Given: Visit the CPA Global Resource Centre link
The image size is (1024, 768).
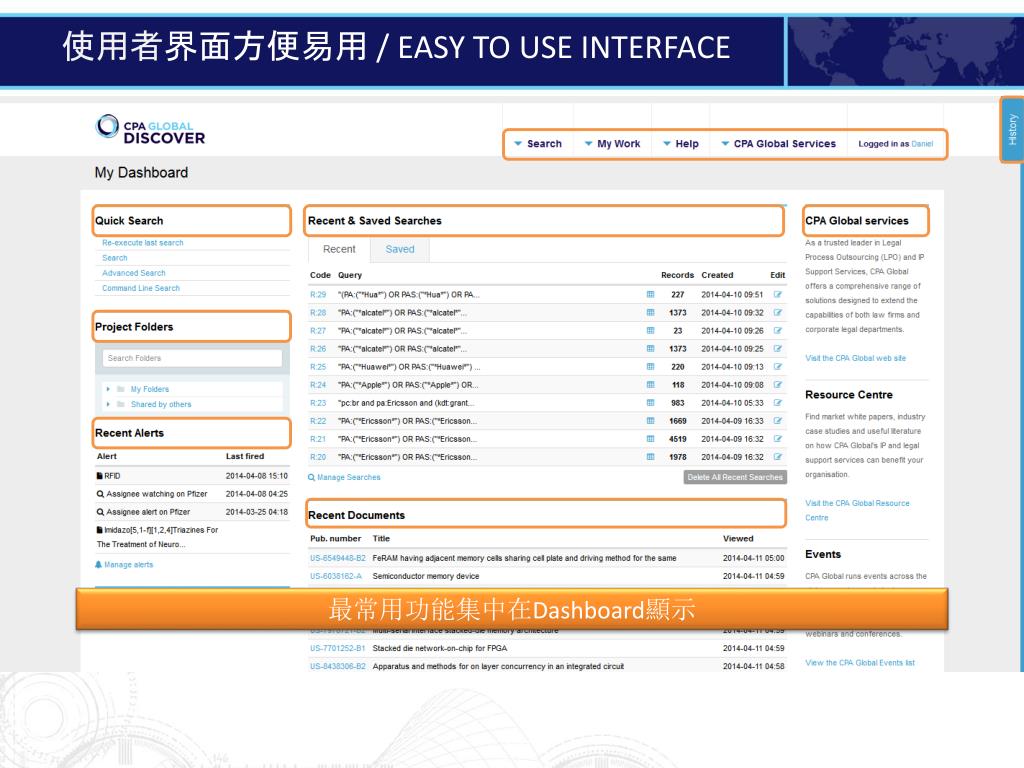Looking at the screenshot, I should click(x=857, y=510).
